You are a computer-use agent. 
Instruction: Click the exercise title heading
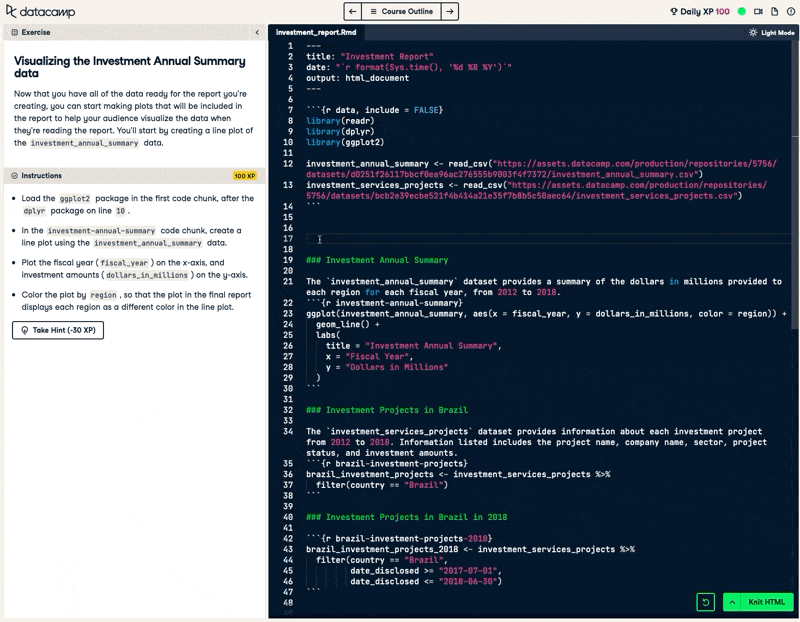130,67
